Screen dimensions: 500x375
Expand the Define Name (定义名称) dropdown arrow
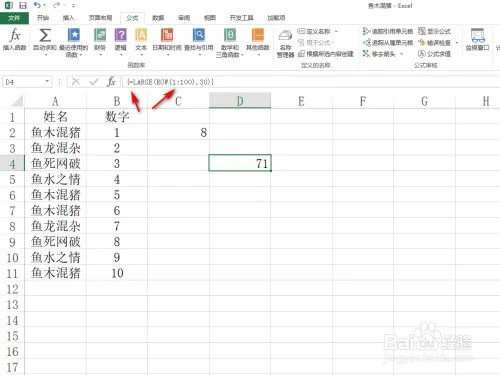click(x=336, y=32)
